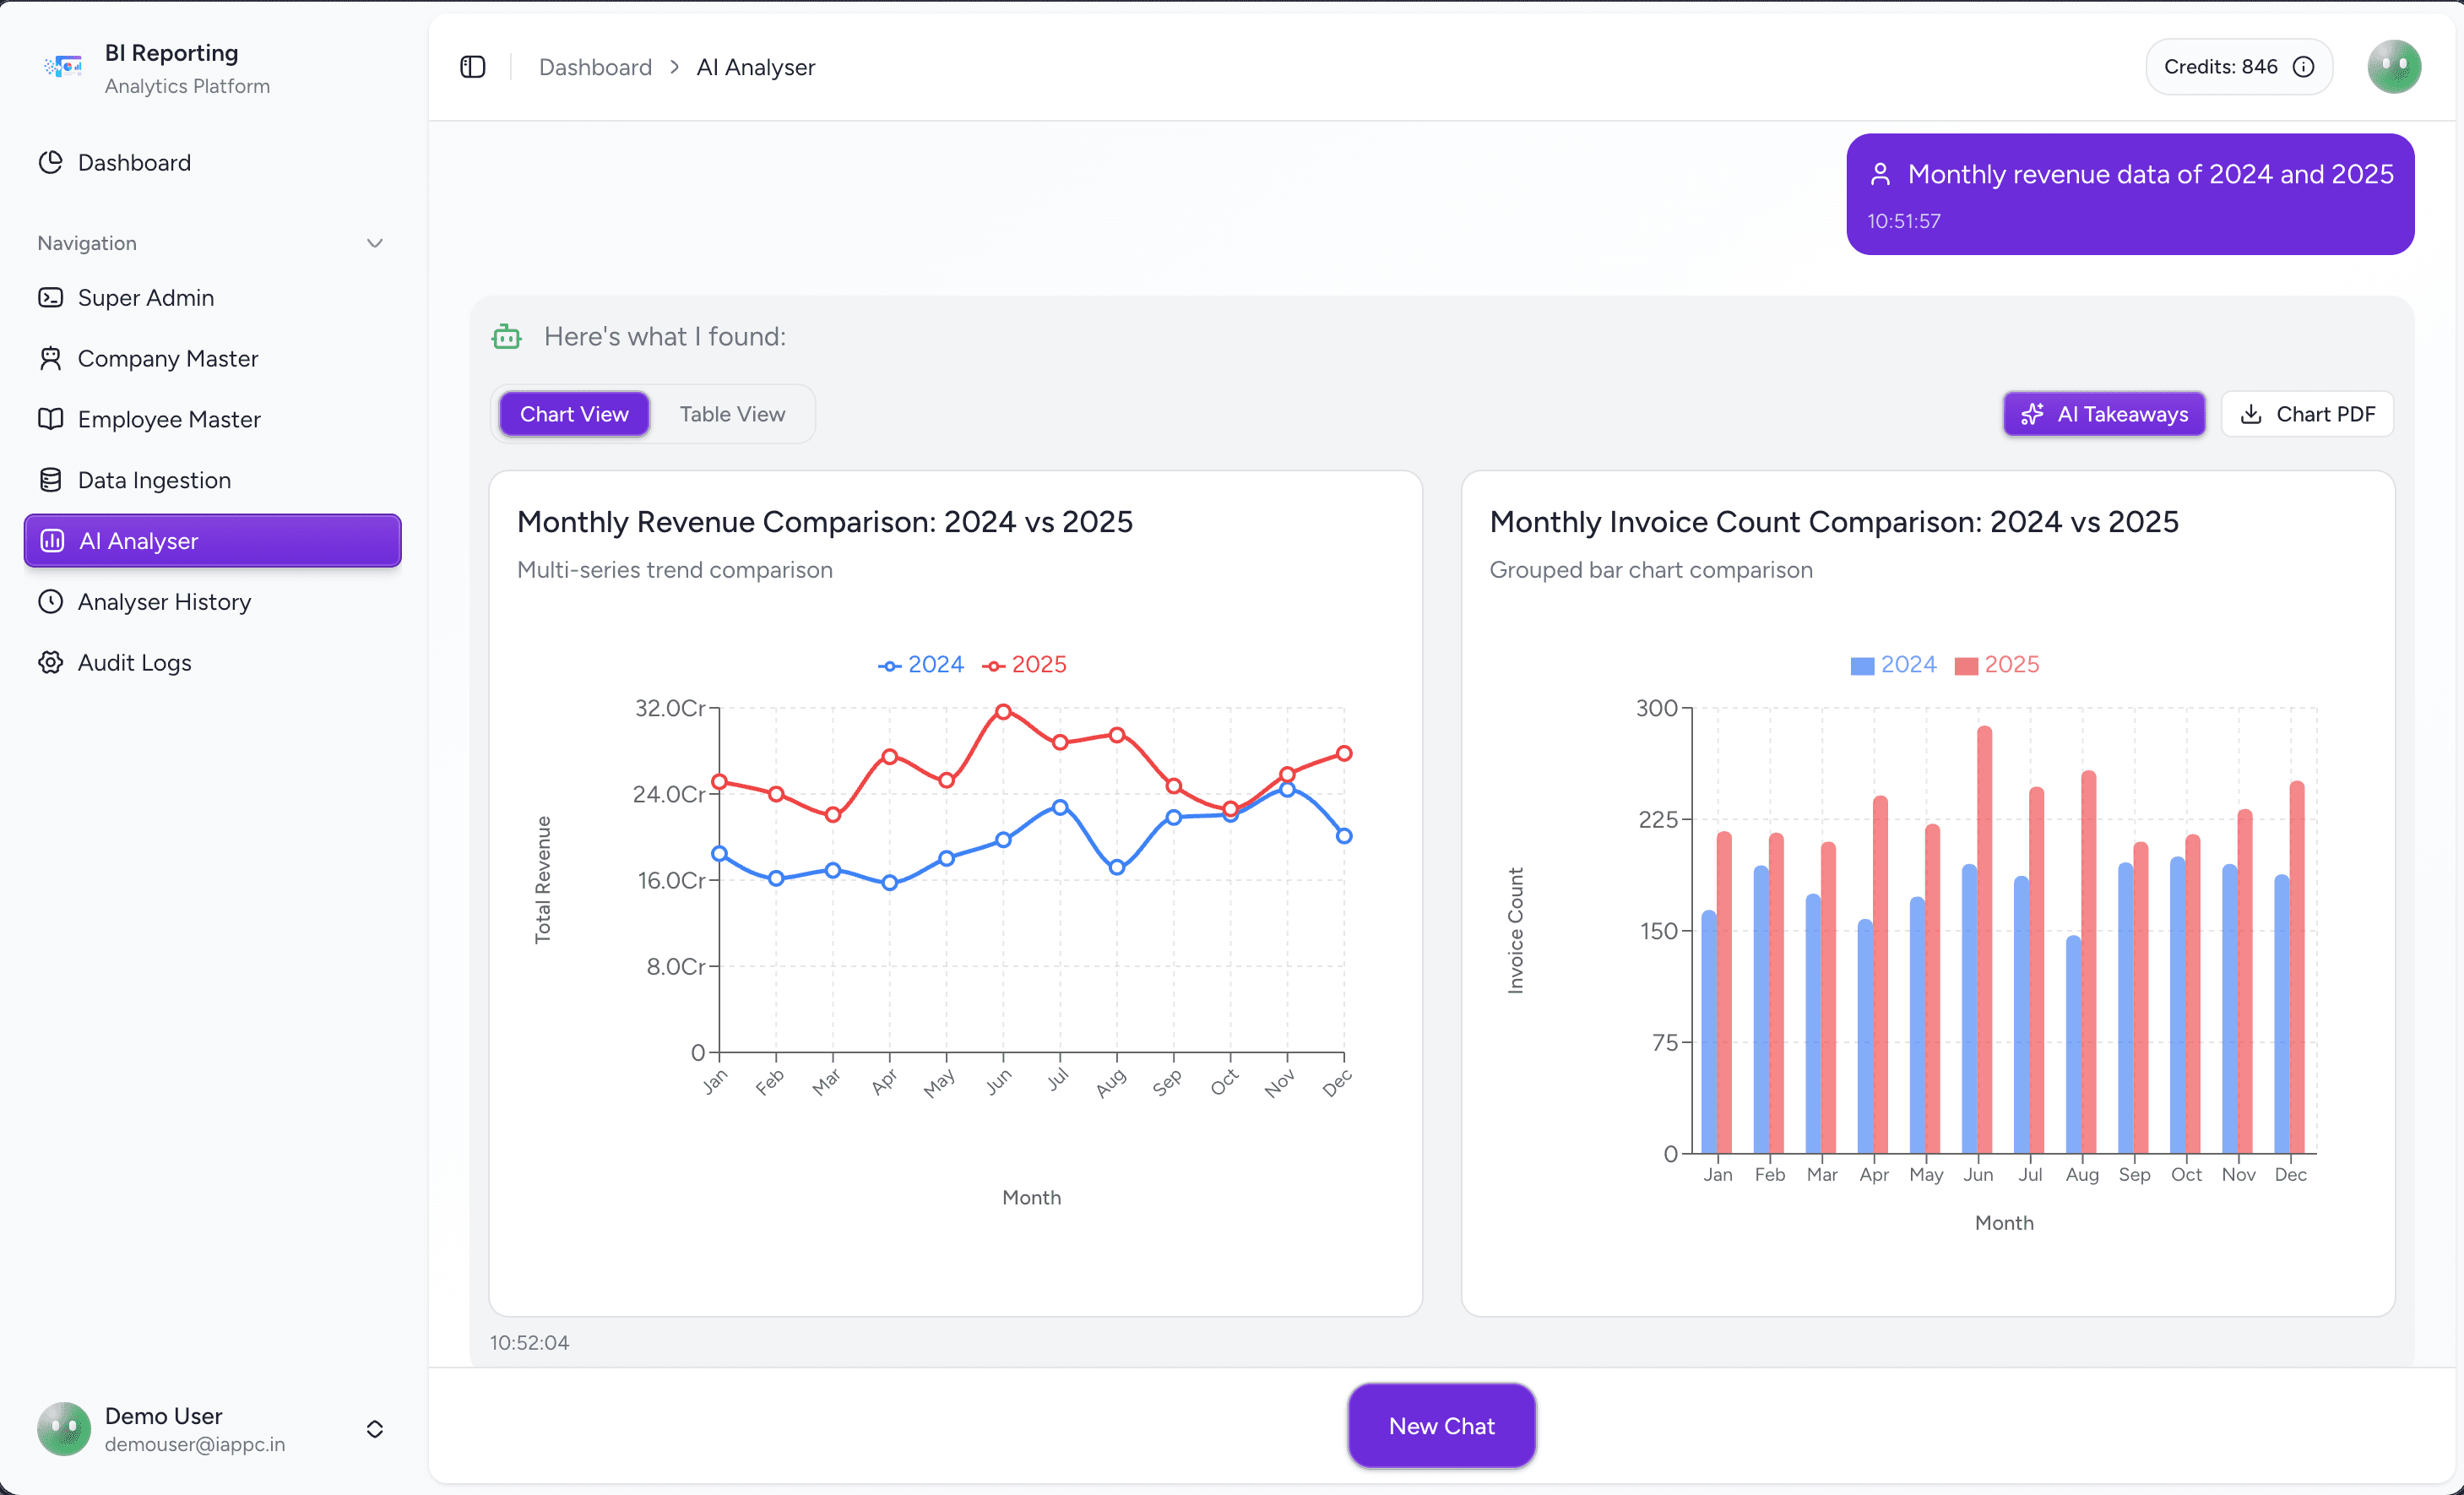
Task: Click the Audit Logs gear icon
Action: coord(50,662)
